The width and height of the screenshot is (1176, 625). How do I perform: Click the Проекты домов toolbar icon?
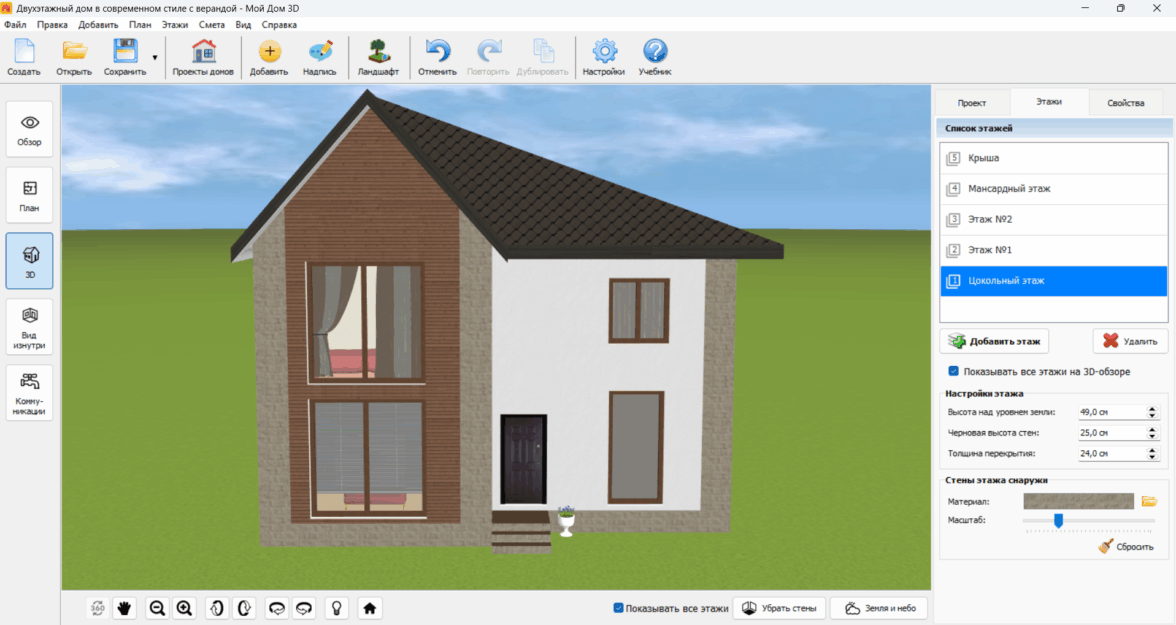pos(203,58)
